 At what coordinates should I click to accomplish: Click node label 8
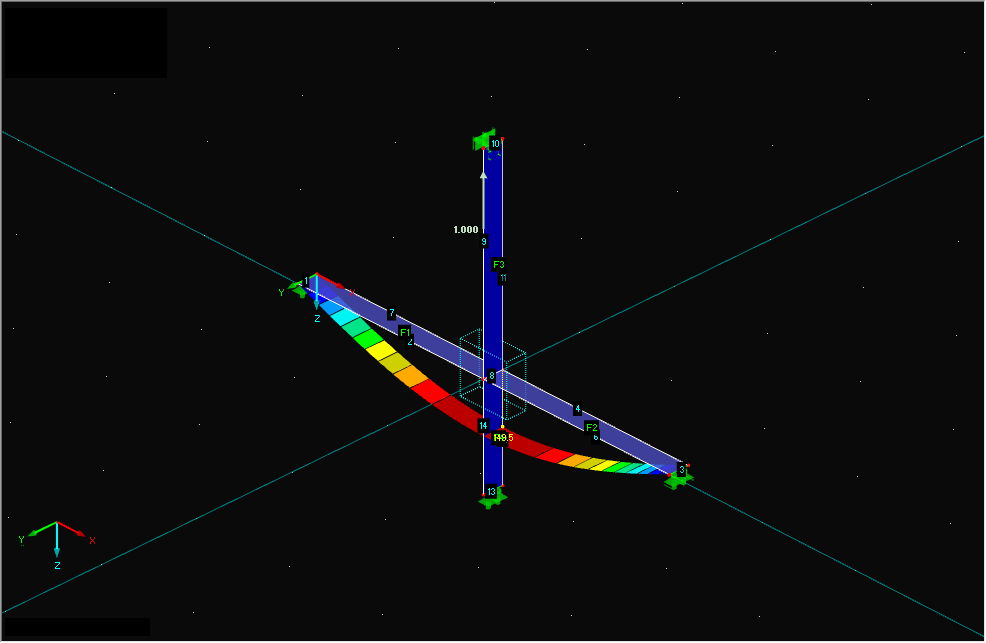pyautogui.click(x=492, y=376)
